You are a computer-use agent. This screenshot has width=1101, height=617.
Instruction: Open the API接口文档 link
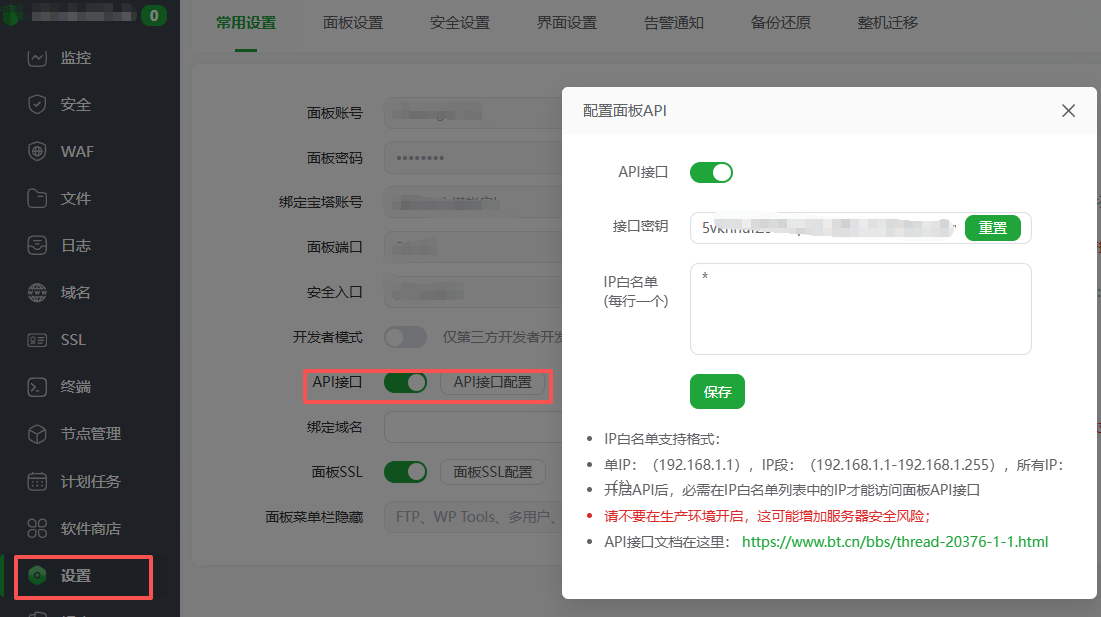click(x=895, y=541)
